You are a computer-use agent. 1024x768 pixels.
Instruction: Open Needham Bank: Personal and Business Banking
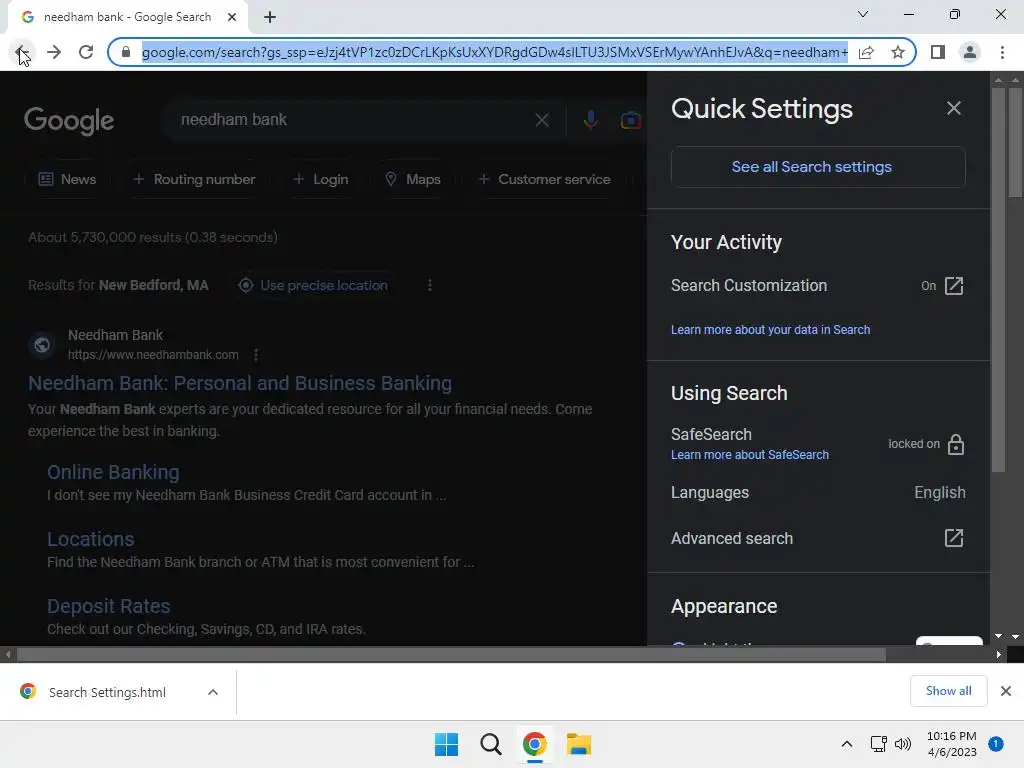[x=240, y=383]
